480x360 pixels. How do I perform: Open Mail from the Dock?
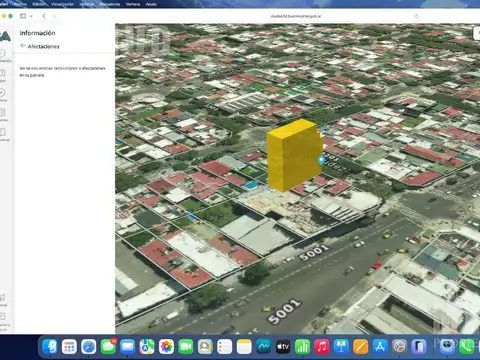[127, 347]
